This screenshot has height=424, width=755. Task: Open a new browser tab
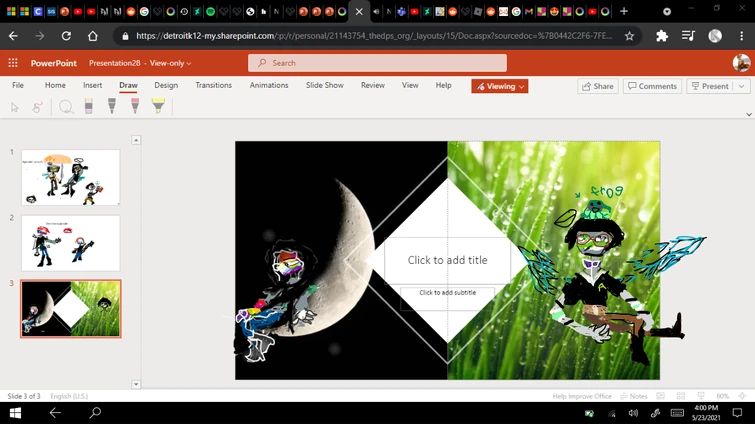[x=624, y=11]
